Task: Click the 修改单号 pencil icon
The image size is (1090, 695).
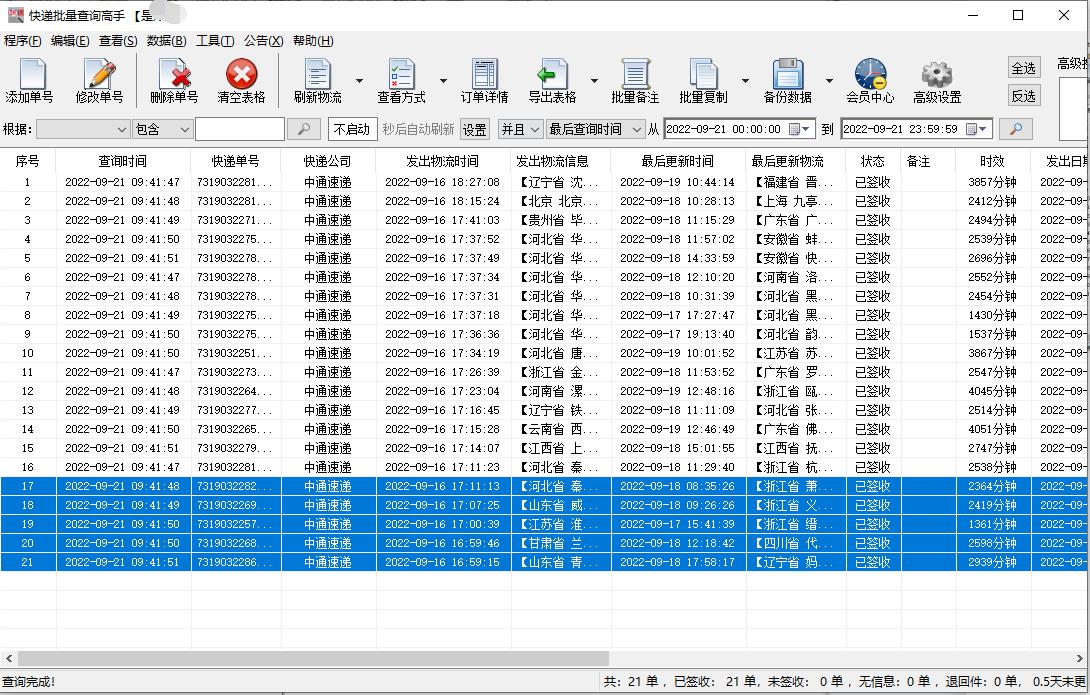Action: (100, 75)
